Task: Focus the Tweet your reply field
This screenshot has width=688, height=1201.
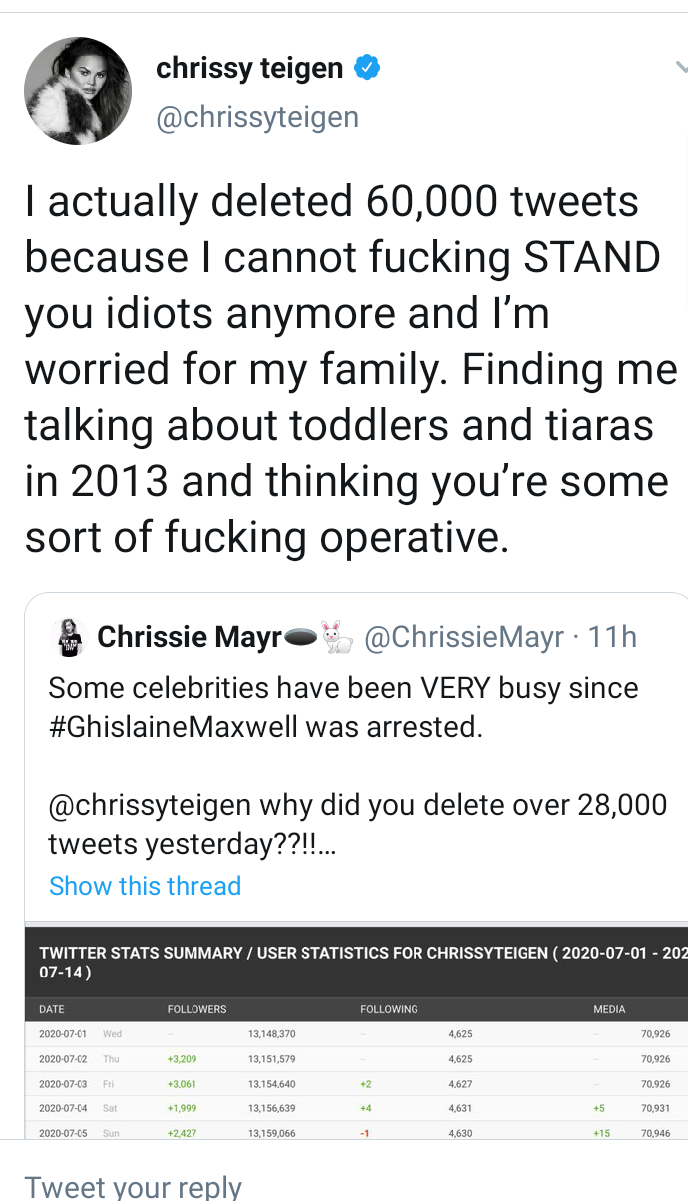Action: (134, 1186)
